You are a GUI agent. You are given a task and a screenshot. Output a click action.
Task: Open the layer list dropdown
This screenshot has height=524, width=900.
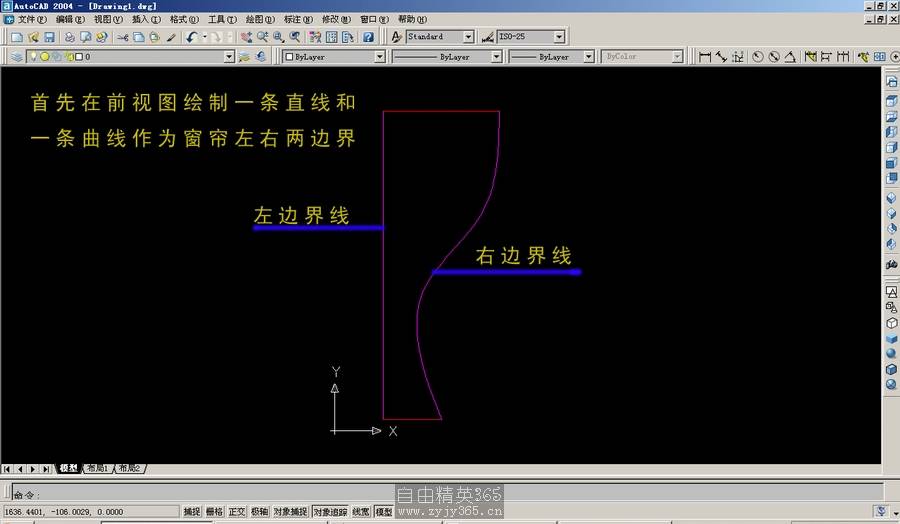pyautogui.click(x=229, y=57)
